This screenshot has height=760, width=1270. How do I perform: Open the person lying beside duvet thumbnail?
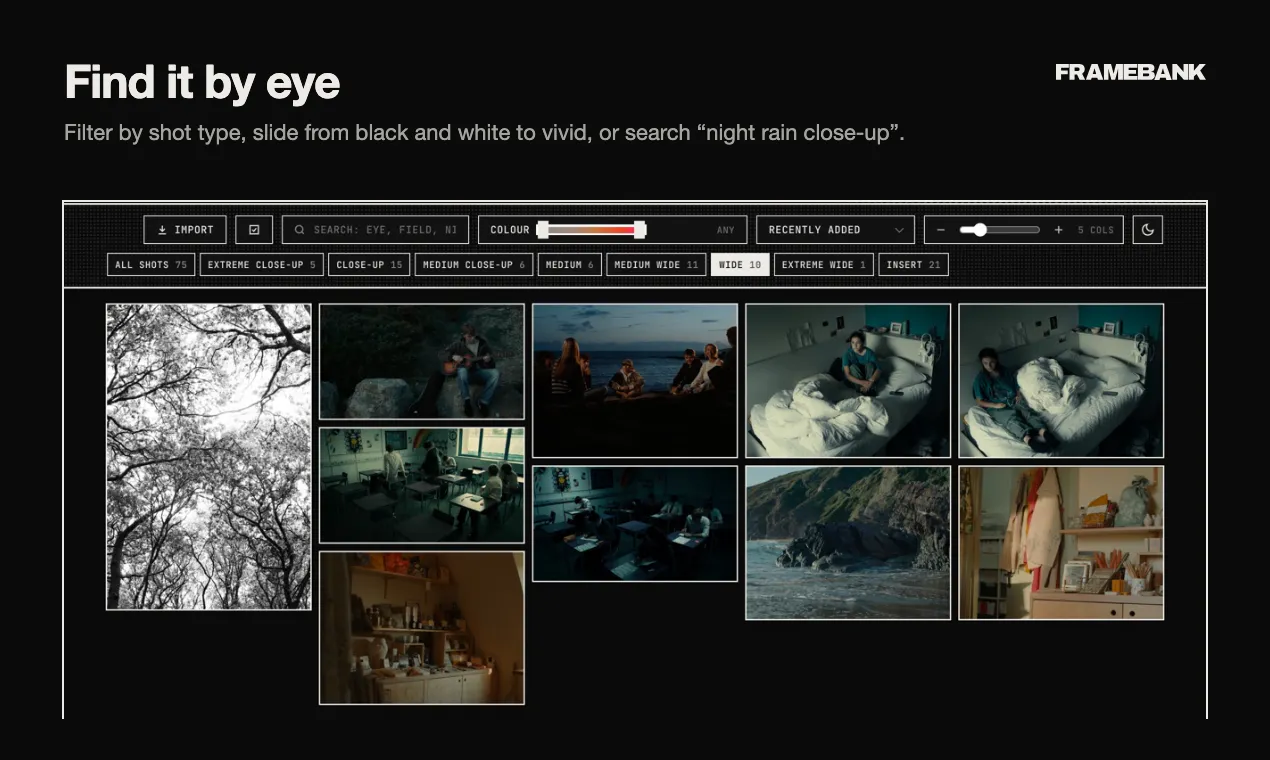(x=1061, y=381)
